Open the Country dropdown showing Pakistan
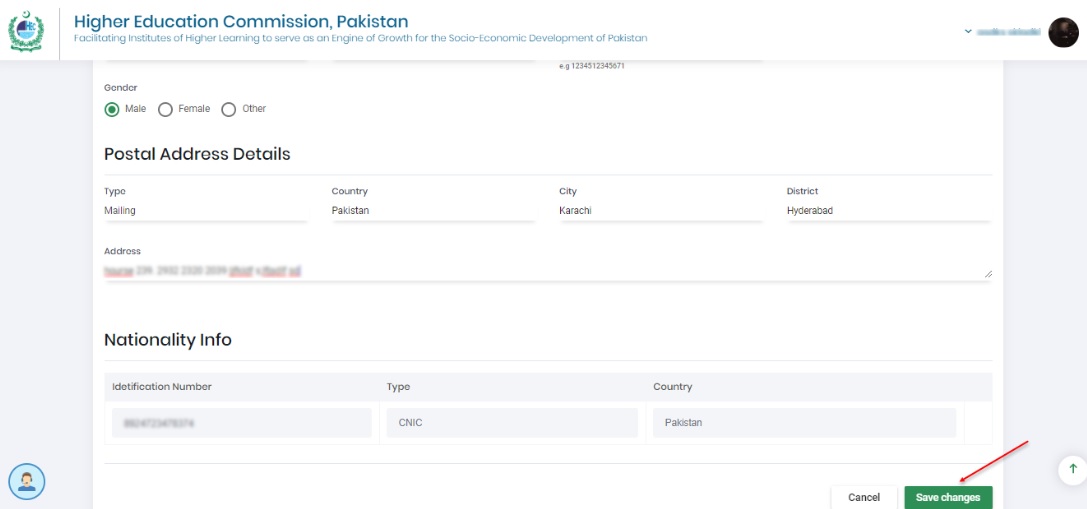 tap(432, 211)
